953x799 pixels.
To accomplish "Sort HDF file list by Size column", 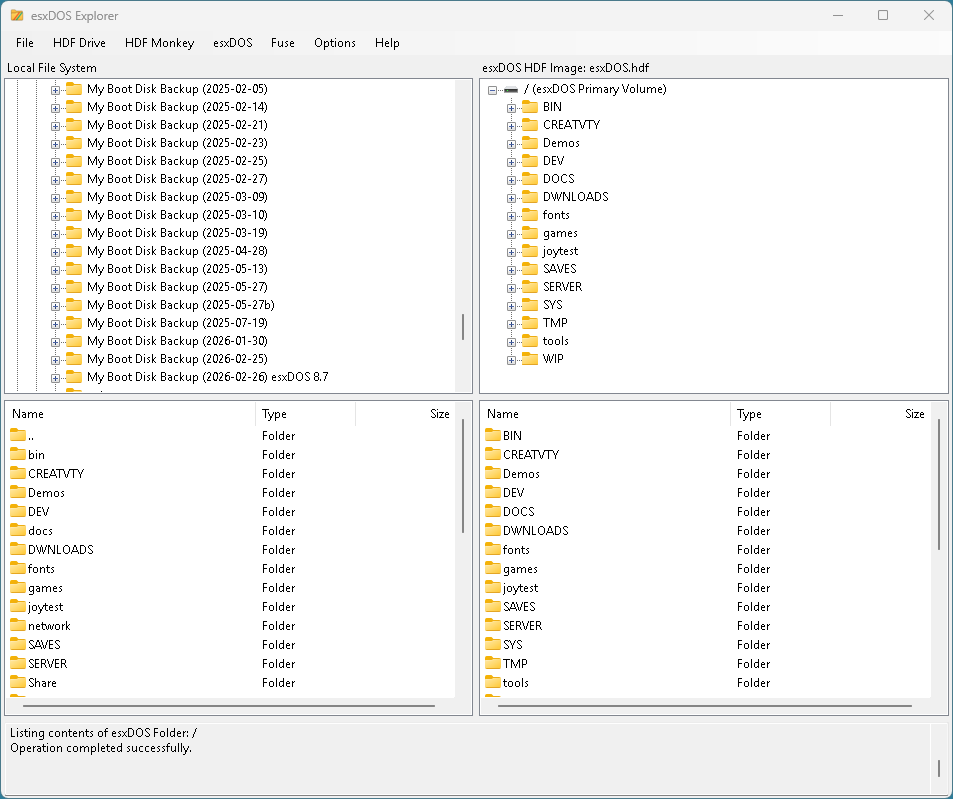I will 880,414.
